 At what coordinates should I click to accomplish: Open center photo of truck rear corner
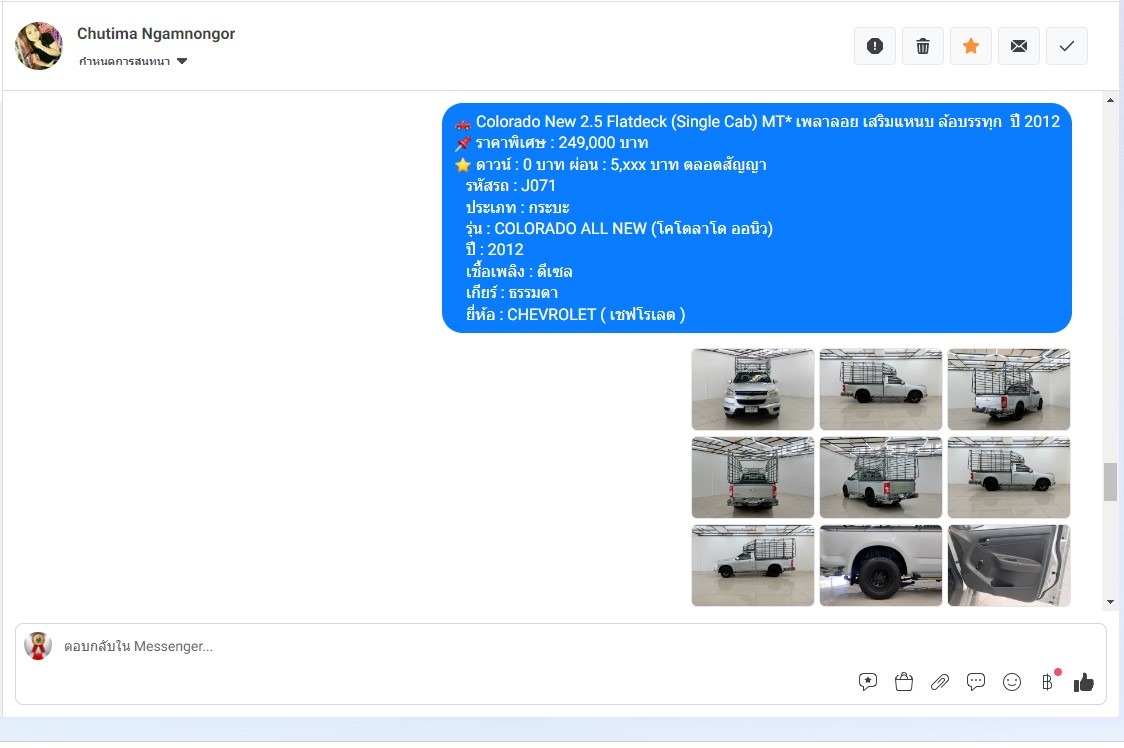[x=880, y=478]
